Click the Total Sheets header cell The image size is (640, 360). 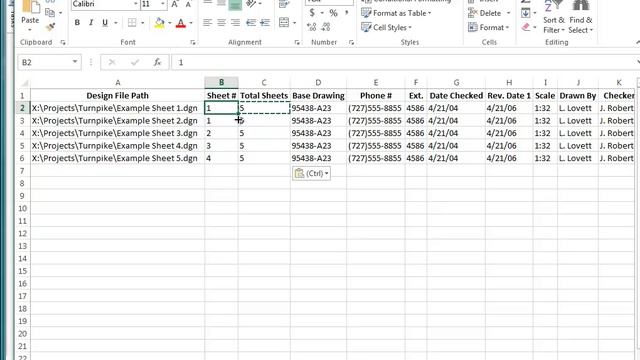tap(264, 96)
